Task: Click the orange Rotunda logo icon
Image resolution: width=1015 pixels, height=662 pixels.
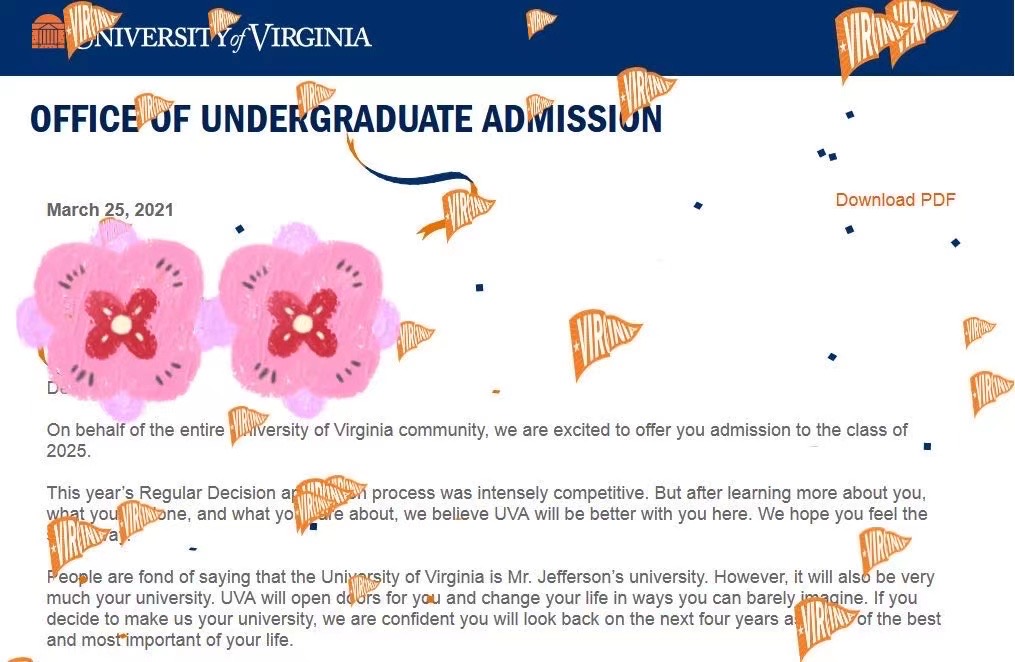Action: point(48,31)
